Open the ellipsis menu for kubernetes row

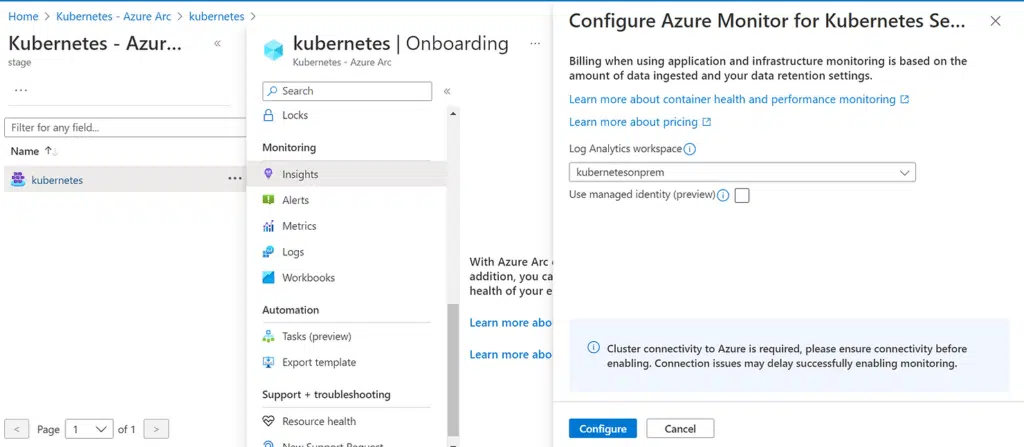(235, 178)
